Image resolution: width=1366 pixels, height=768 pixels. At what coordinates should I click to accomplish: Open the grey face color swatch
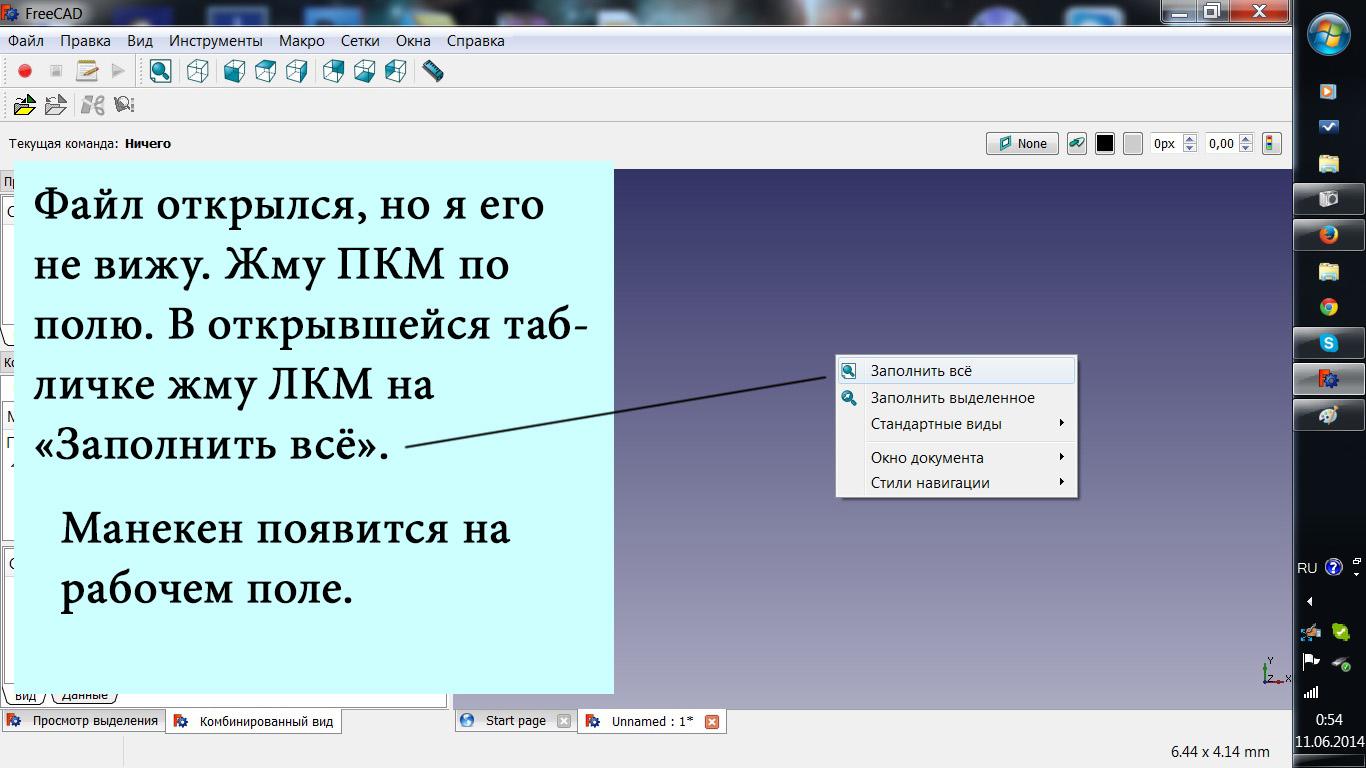[1133, 144]
